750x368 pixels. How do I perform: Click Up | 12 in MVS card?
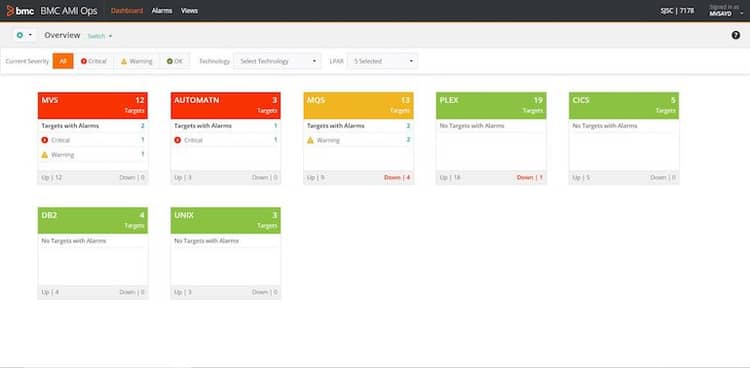52,178
